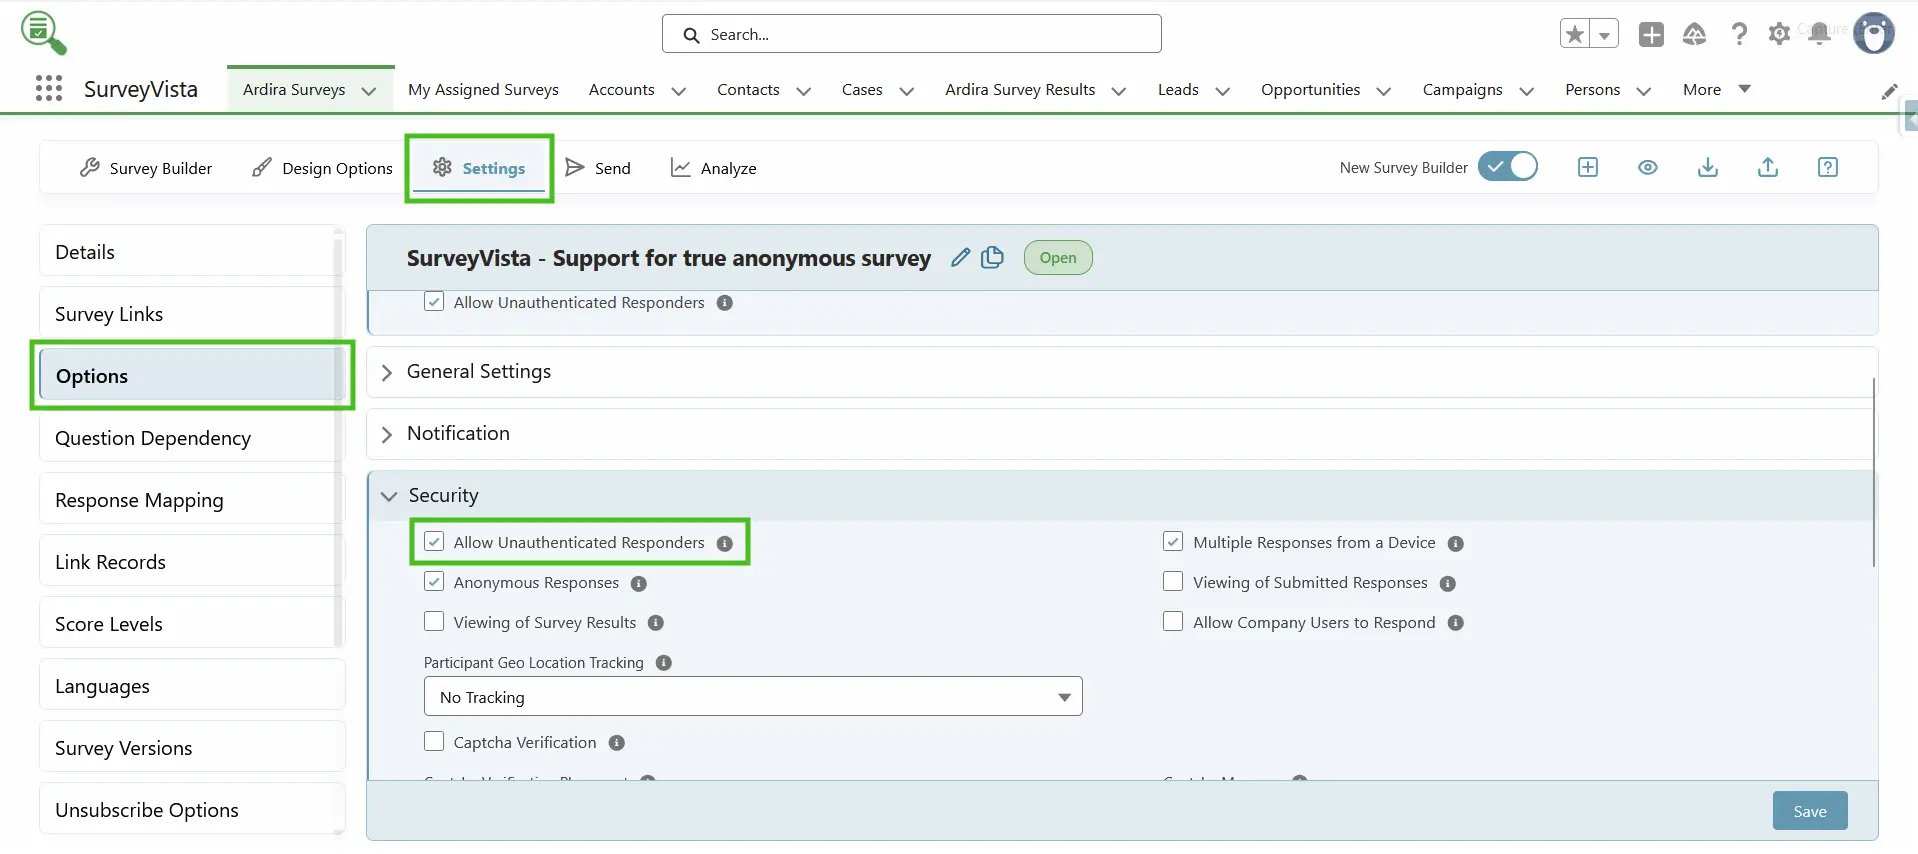
Task: Collapse the Security section
Action: click(389, 496)
